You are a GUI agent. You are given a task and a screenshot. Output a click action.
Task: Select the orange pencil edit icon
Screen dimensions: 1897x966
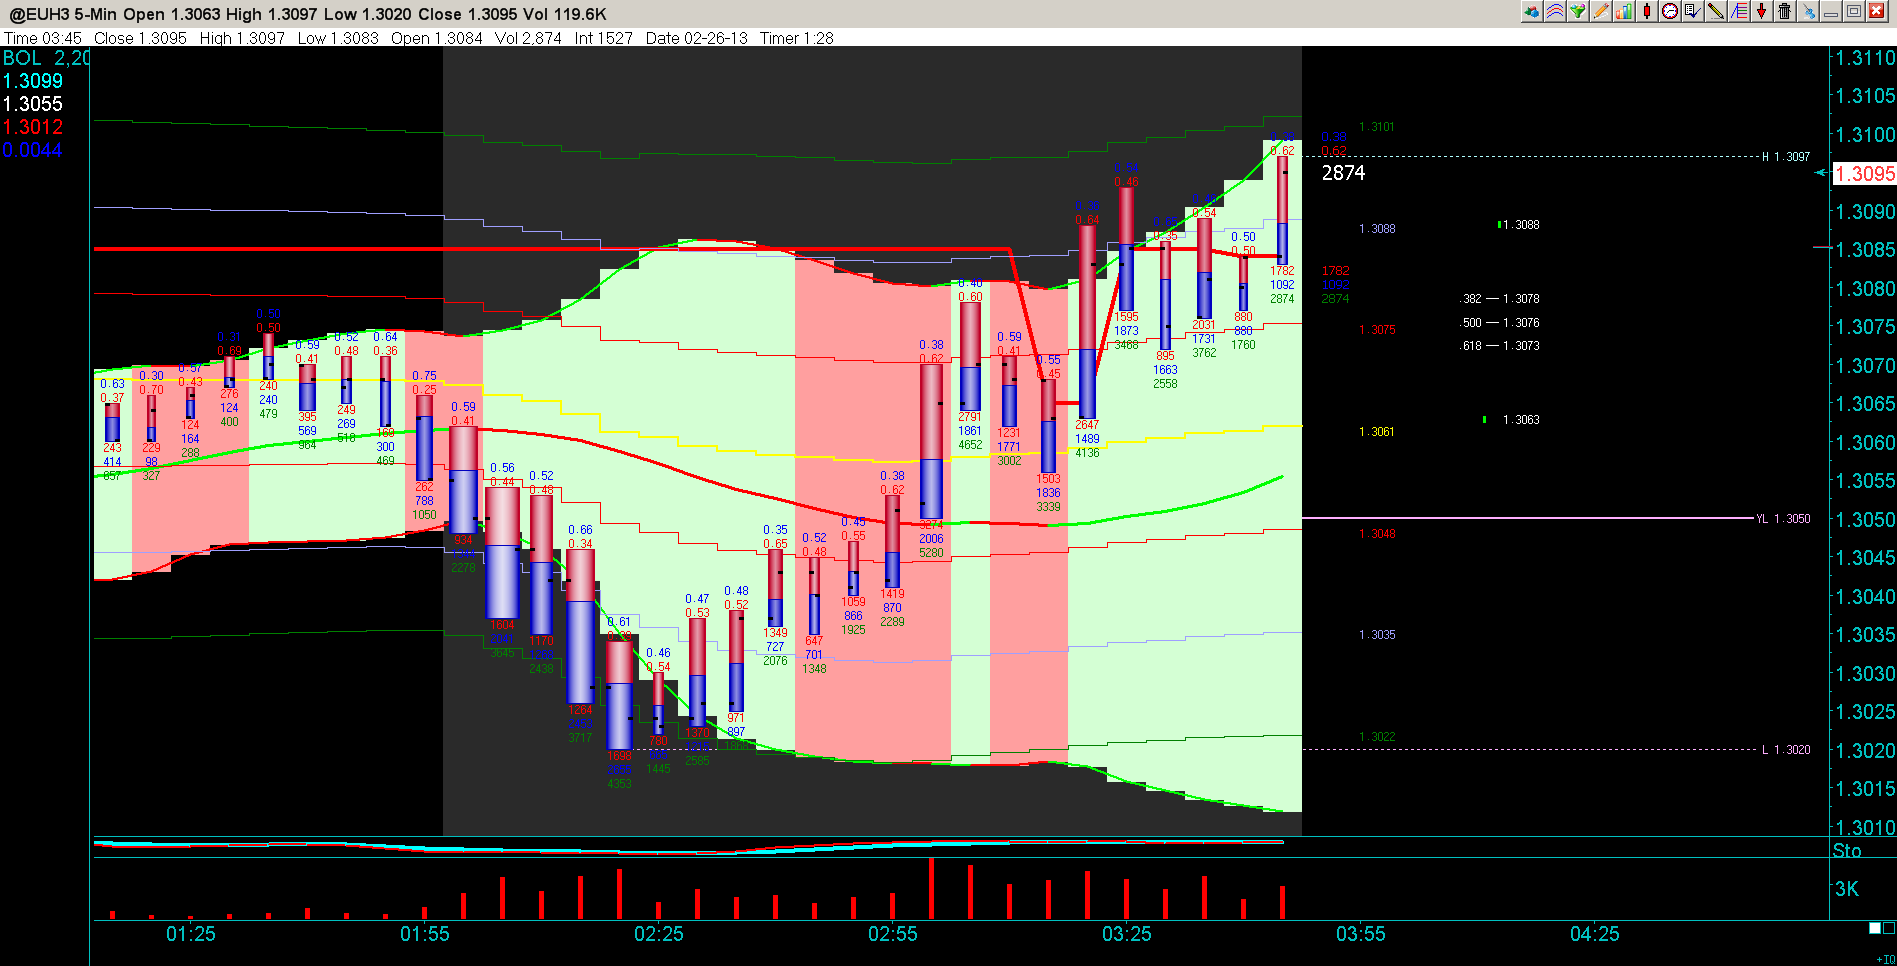pyautogui.click(x=1601, y=12)
